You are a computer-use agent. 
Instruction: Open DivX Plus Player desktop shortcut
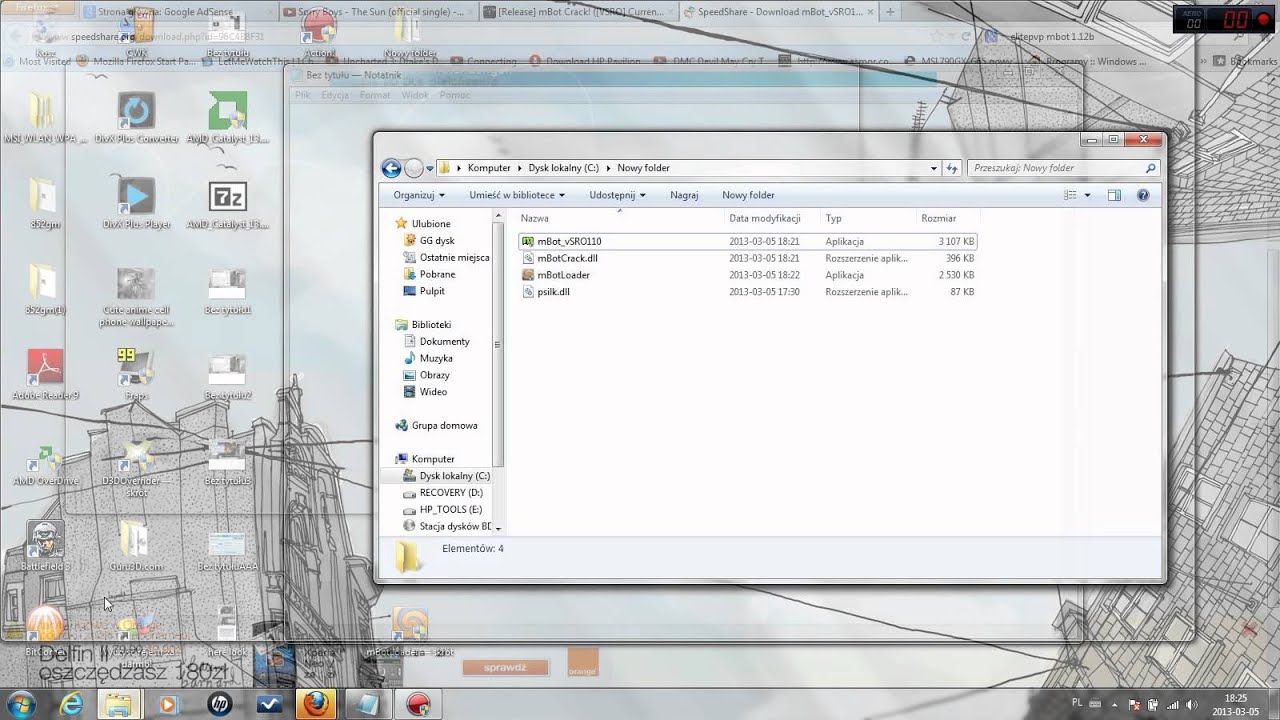136,205
